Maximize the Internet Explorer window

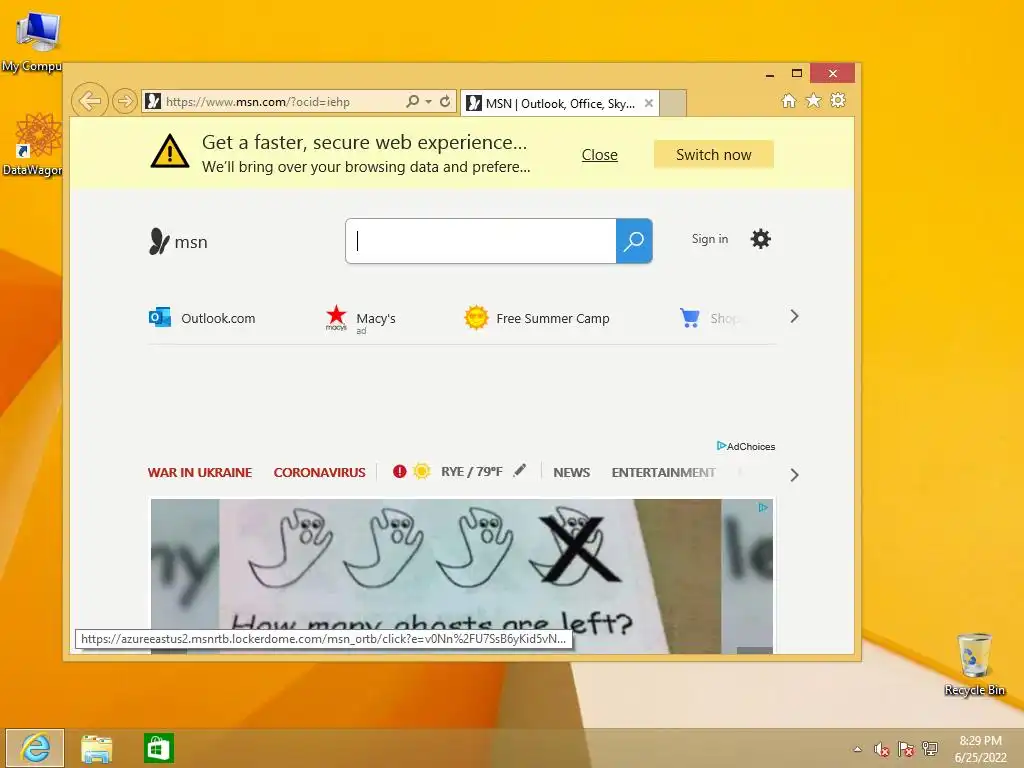796,73
